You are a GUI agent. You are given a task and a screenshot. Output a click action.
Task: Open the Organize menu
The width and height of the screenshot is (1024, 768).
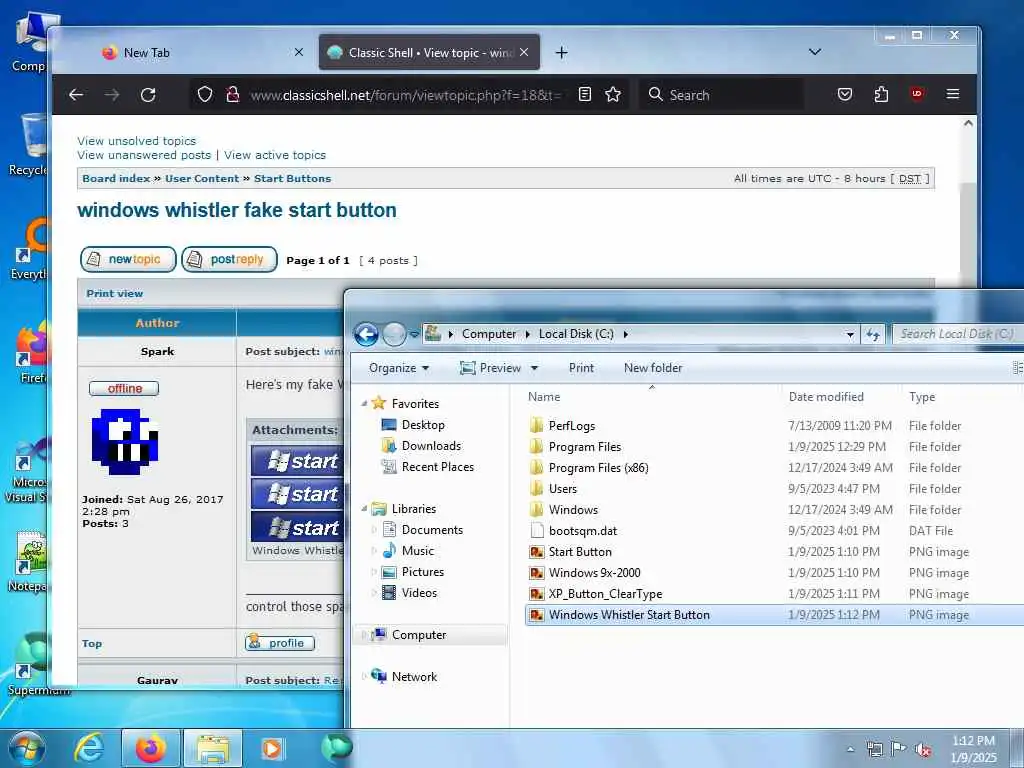(399, 368)
